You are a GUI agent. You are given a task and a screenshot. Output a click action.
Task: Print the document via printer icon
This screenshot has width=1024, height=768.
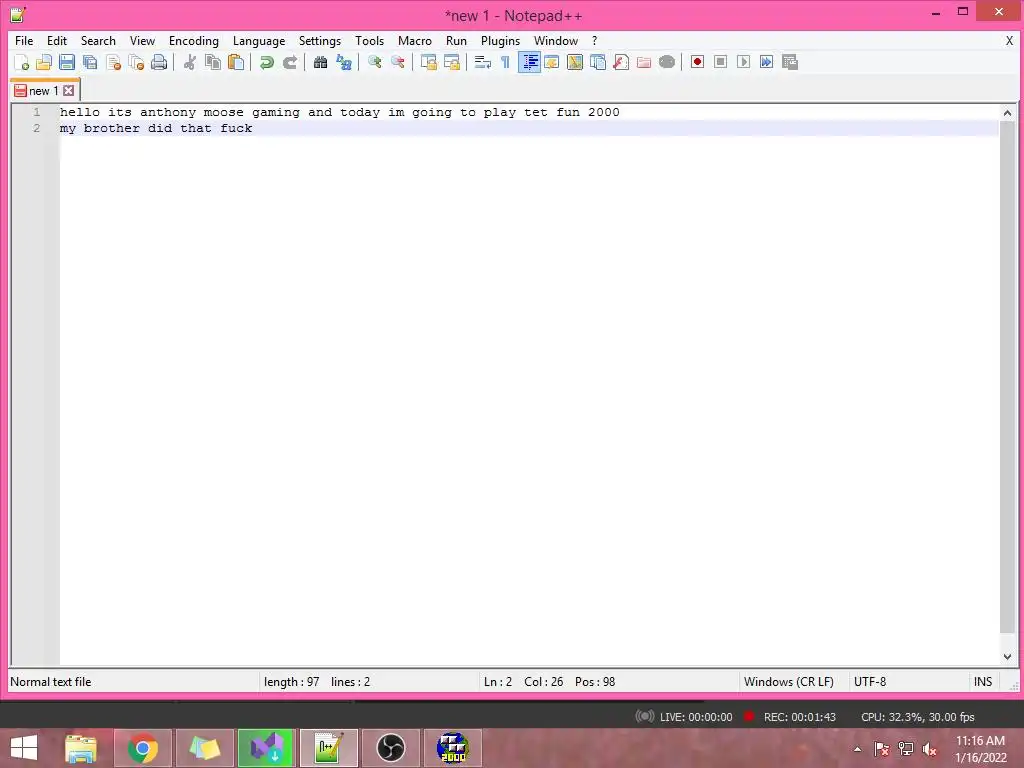point(159,62)
